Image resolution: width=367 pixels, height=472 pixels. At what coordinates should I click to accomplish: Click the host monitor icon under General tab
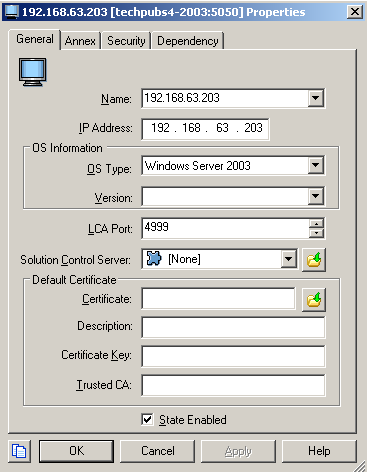(32, 72)
